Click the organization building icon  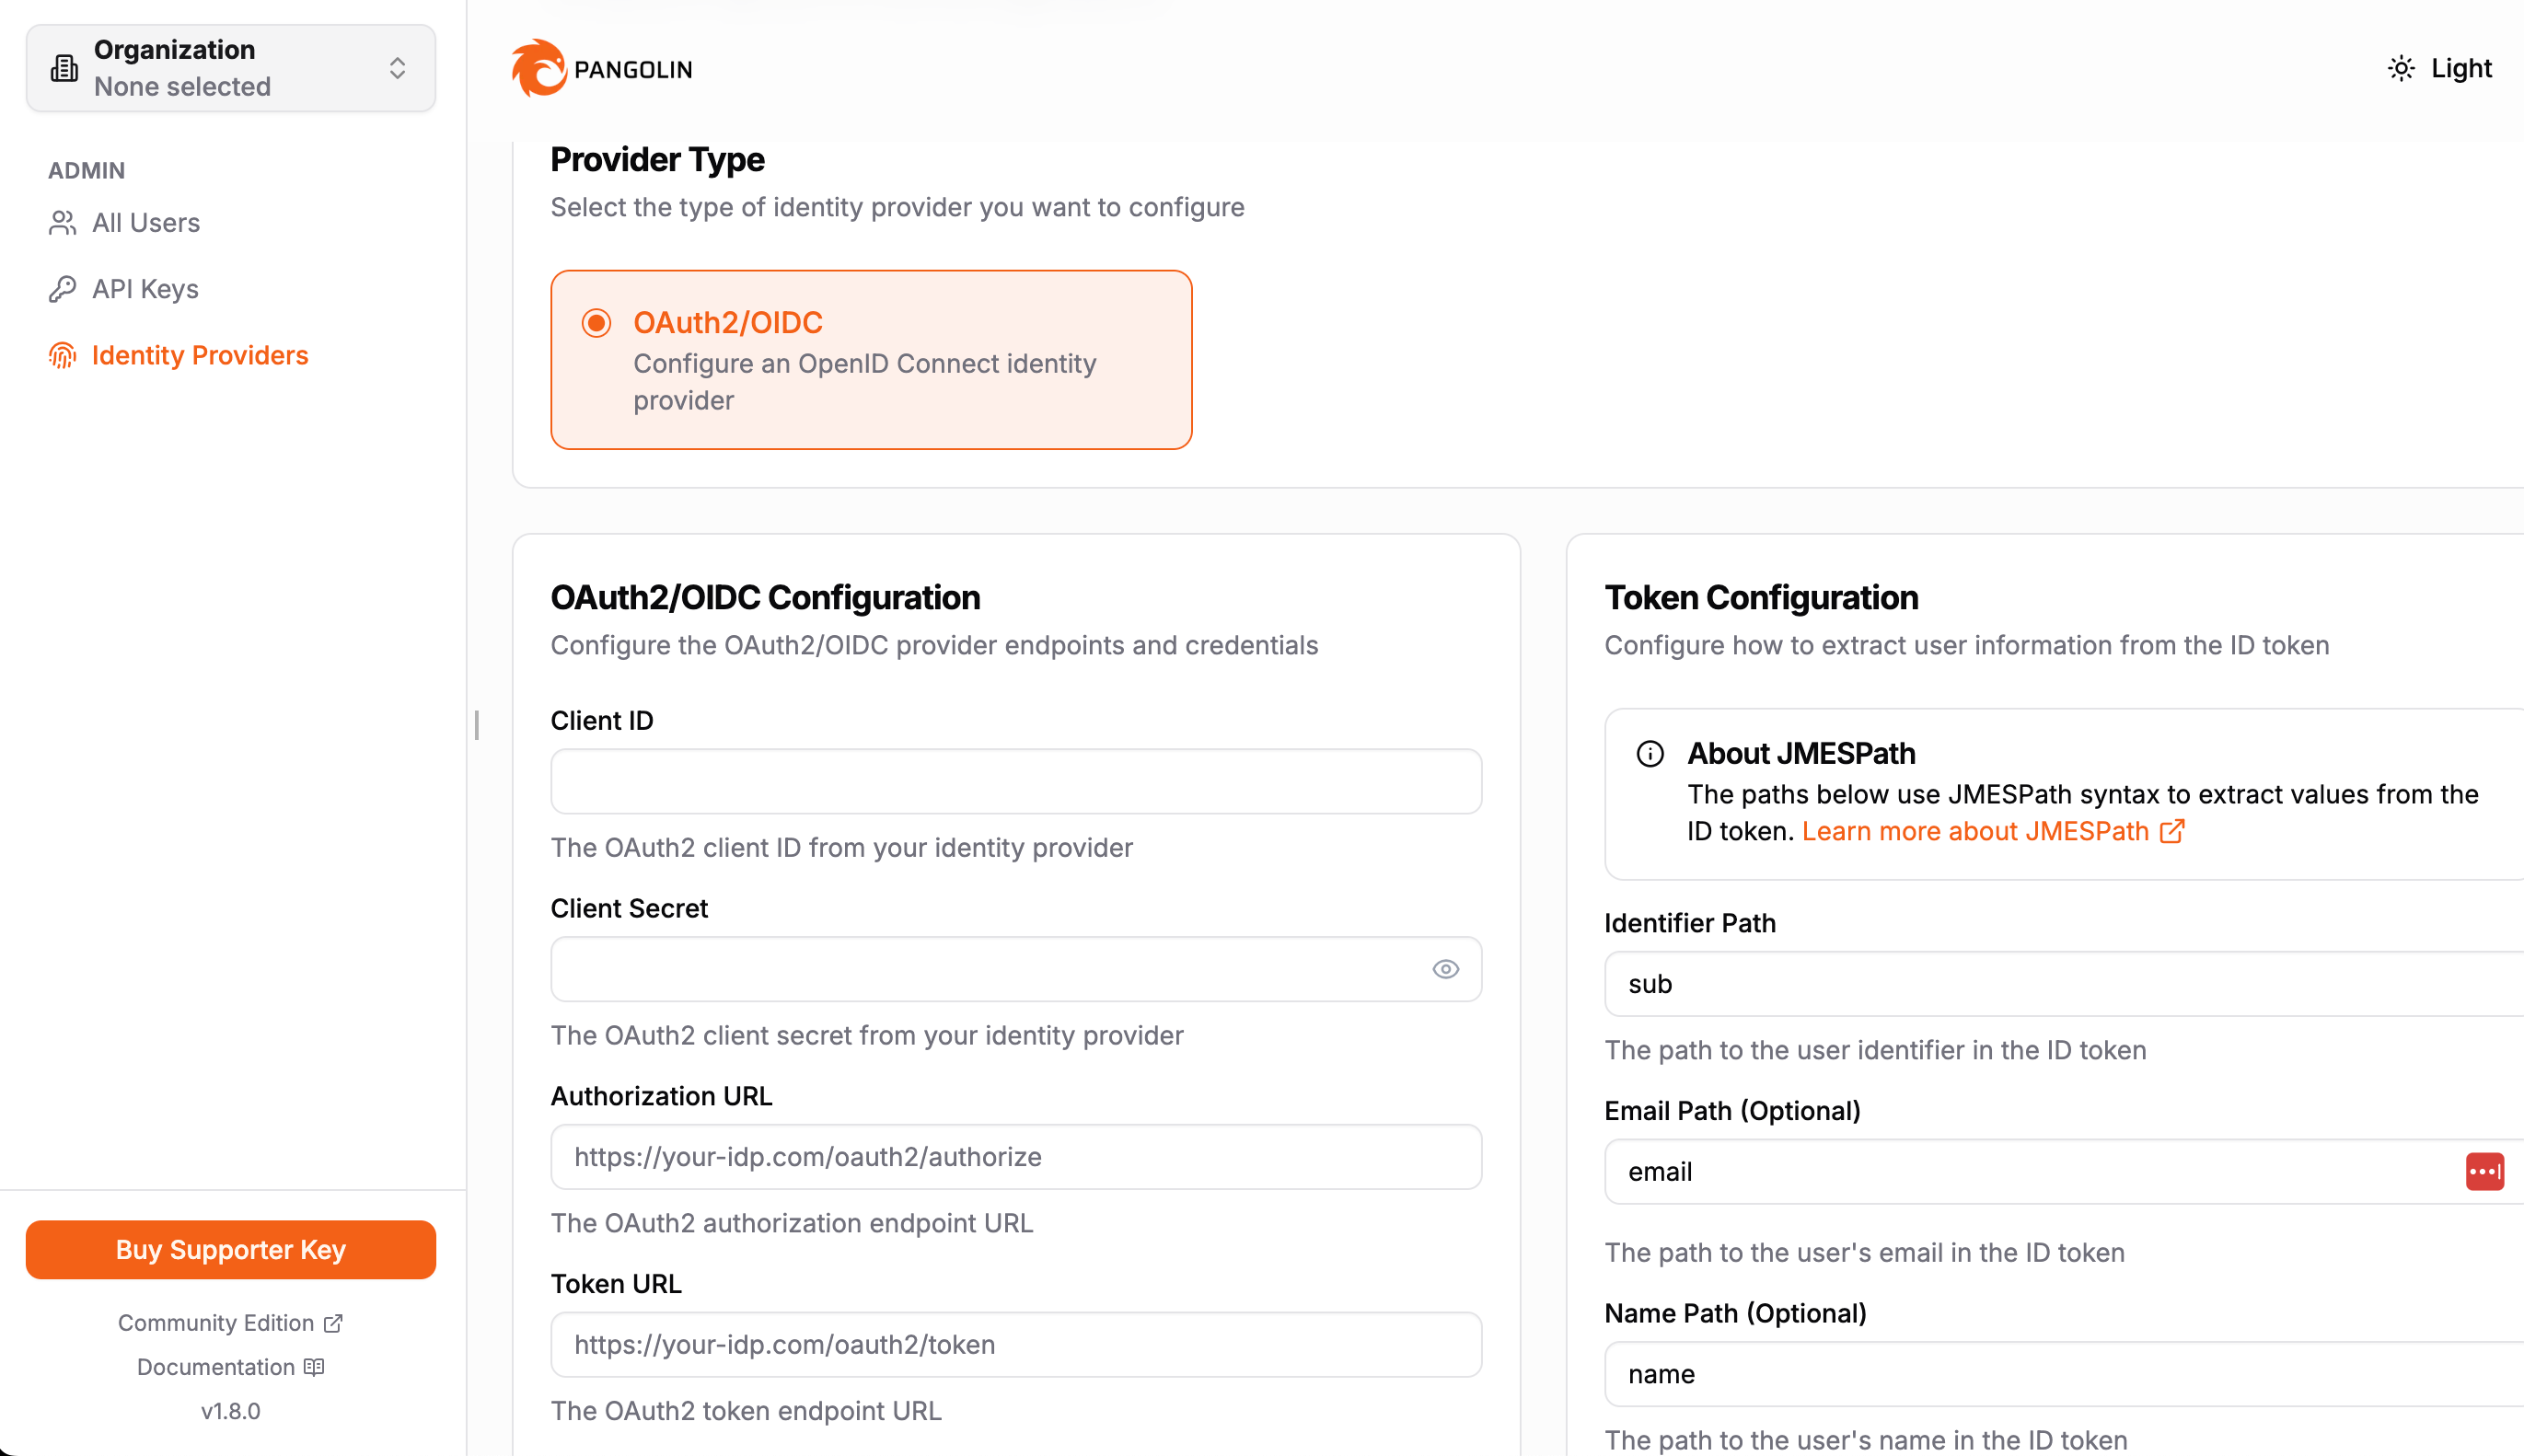click(64, 68)
